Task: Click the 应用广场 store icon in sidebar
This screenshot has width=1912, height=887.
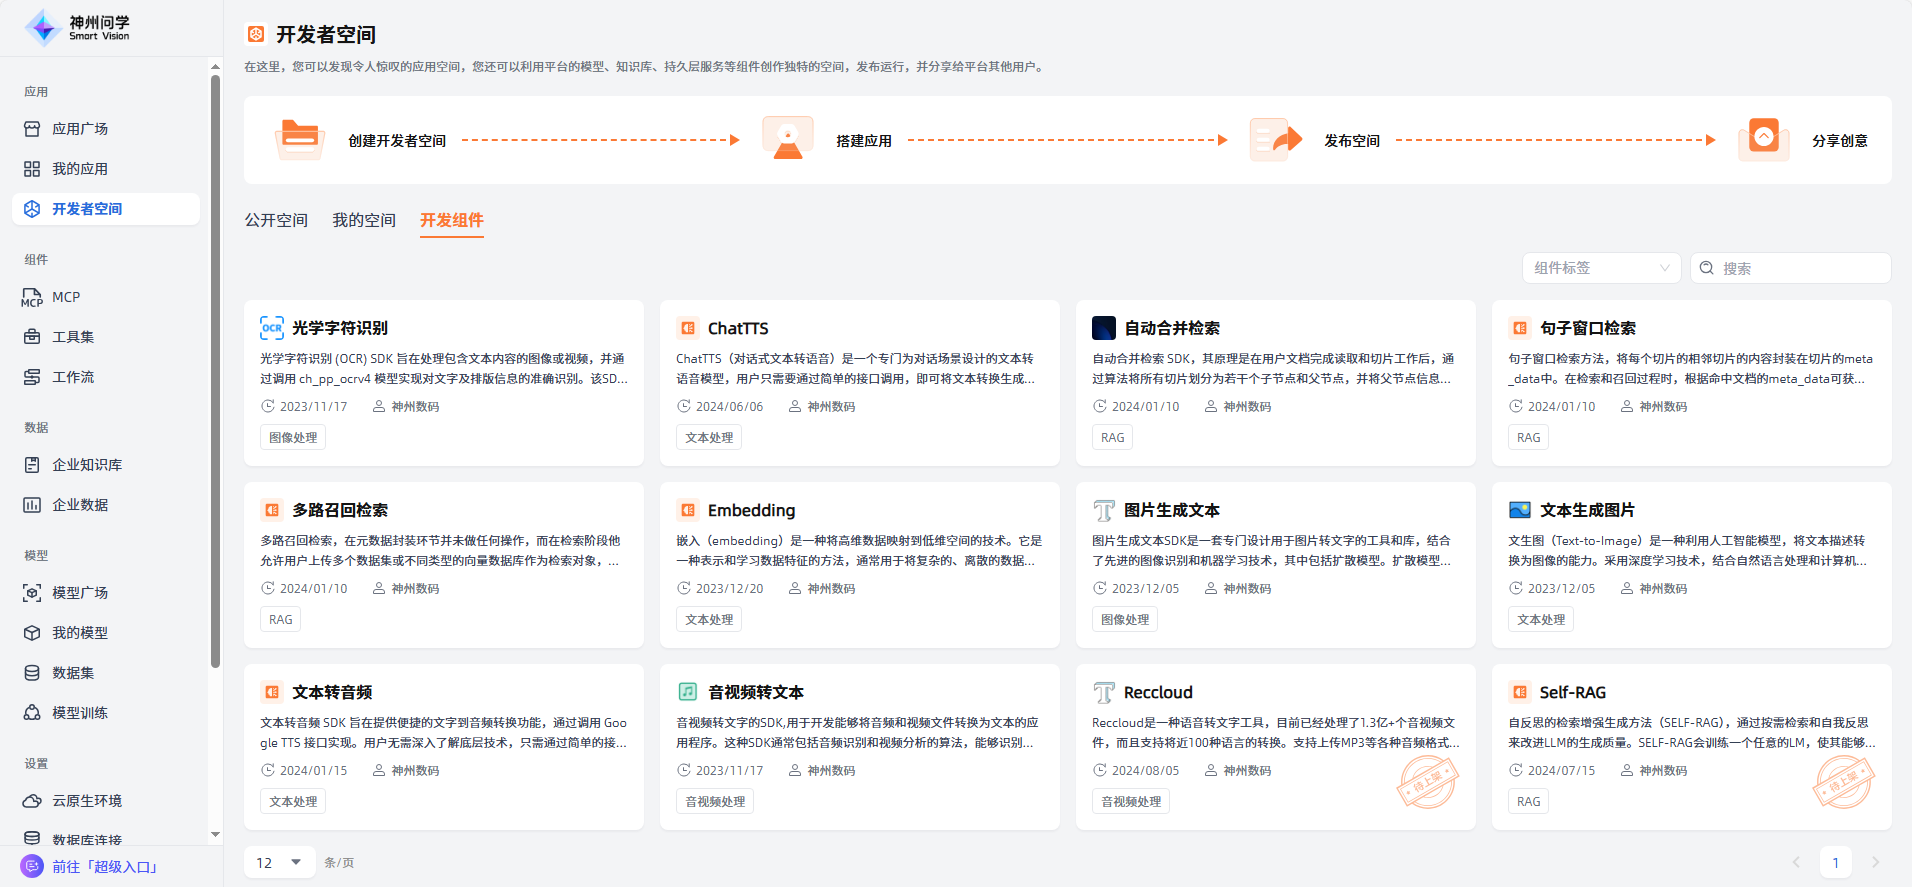Action: coord(32,129)
